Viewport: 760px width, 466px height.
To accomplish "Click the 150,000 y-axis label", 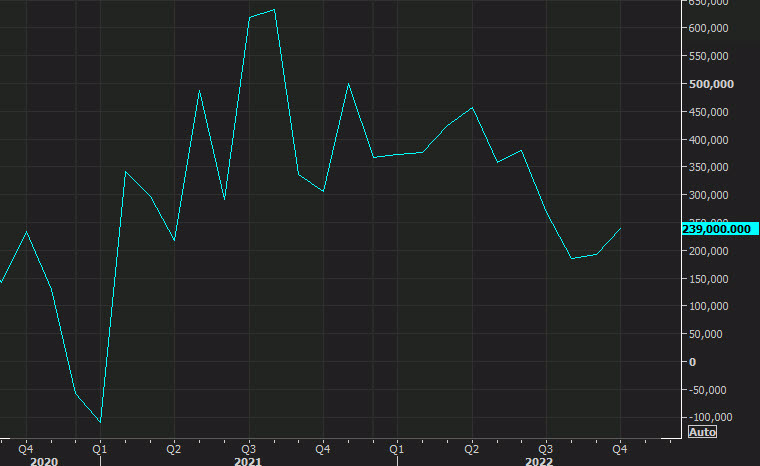I will 708,279.
